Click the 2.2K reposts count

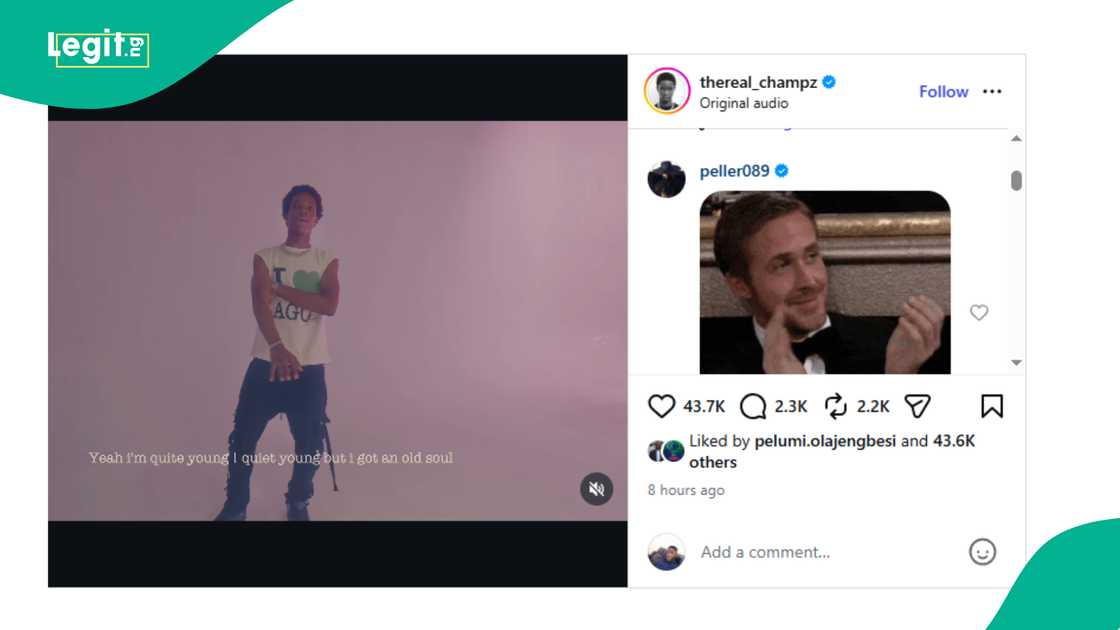click(873, 406)
